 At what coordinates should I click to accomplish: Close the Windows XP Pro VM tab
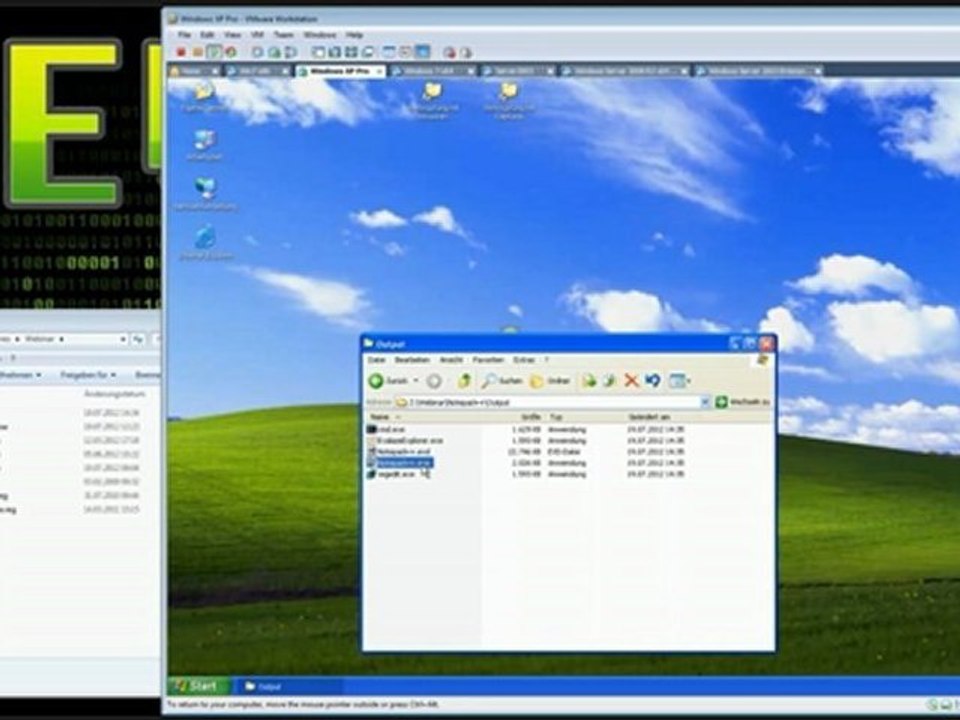pos(379,72)
